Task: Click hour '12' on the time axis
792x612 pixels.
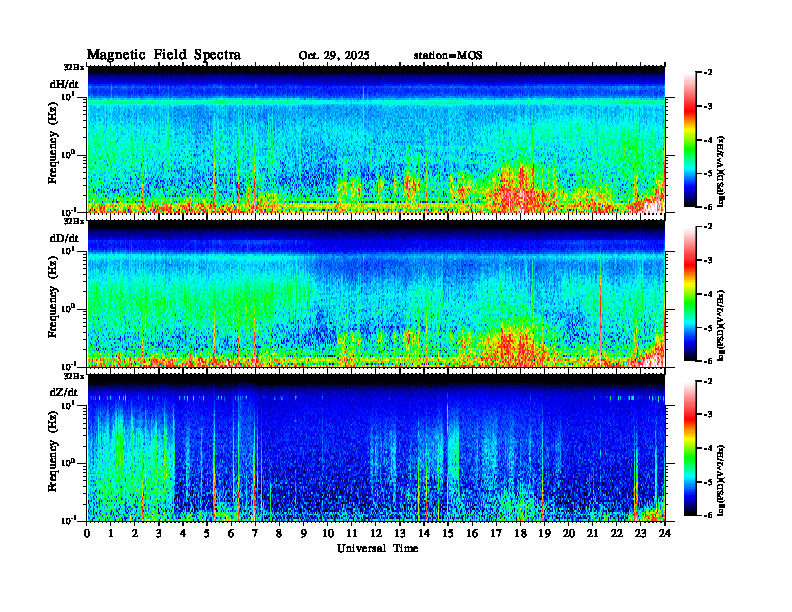Action: (376, 534)
